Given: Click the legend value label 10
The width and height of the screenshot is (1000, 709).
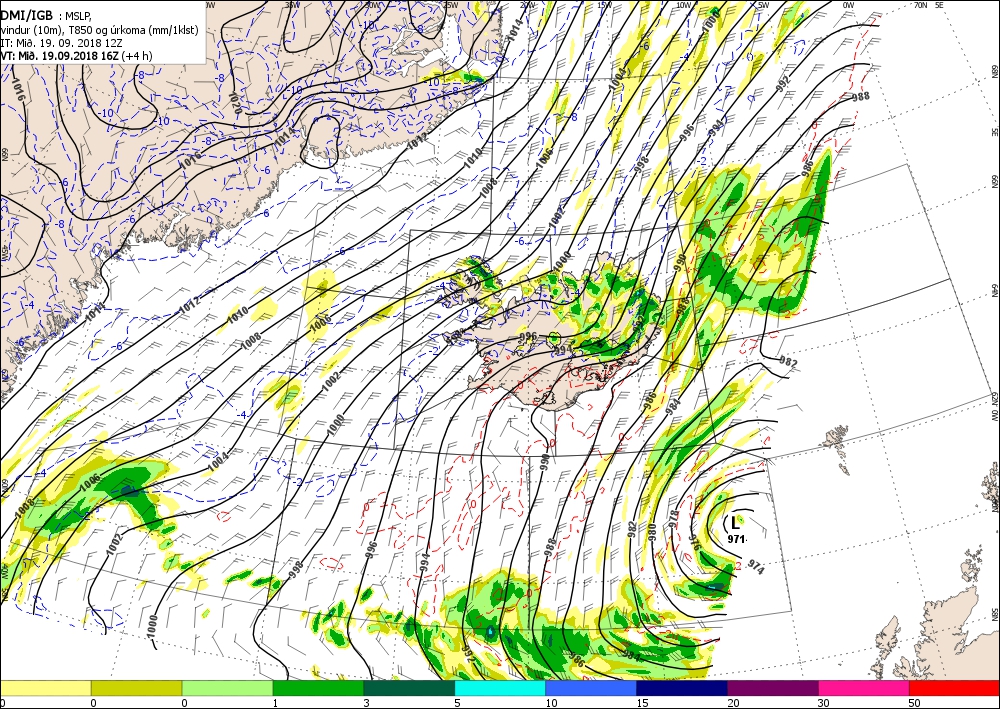Looking at the screenshot, I should (550, 703).
